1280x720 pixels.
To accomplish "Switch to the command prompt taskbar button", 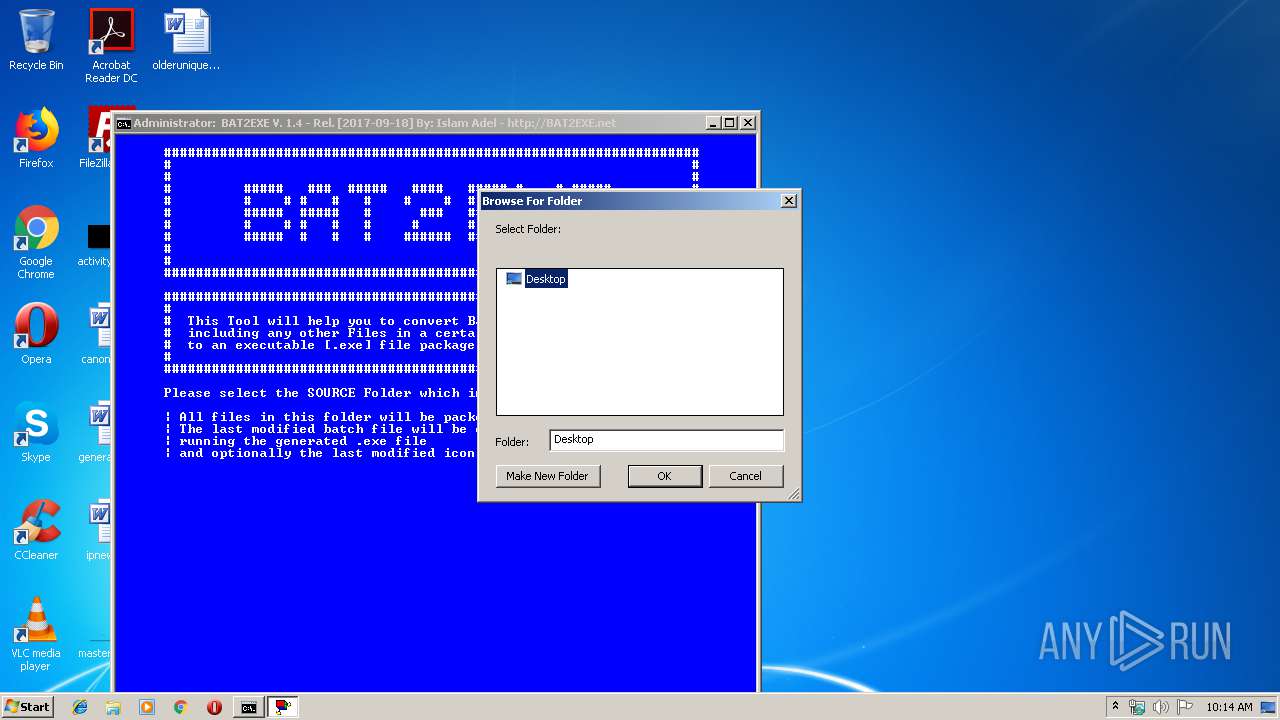I will pos(248,707).
